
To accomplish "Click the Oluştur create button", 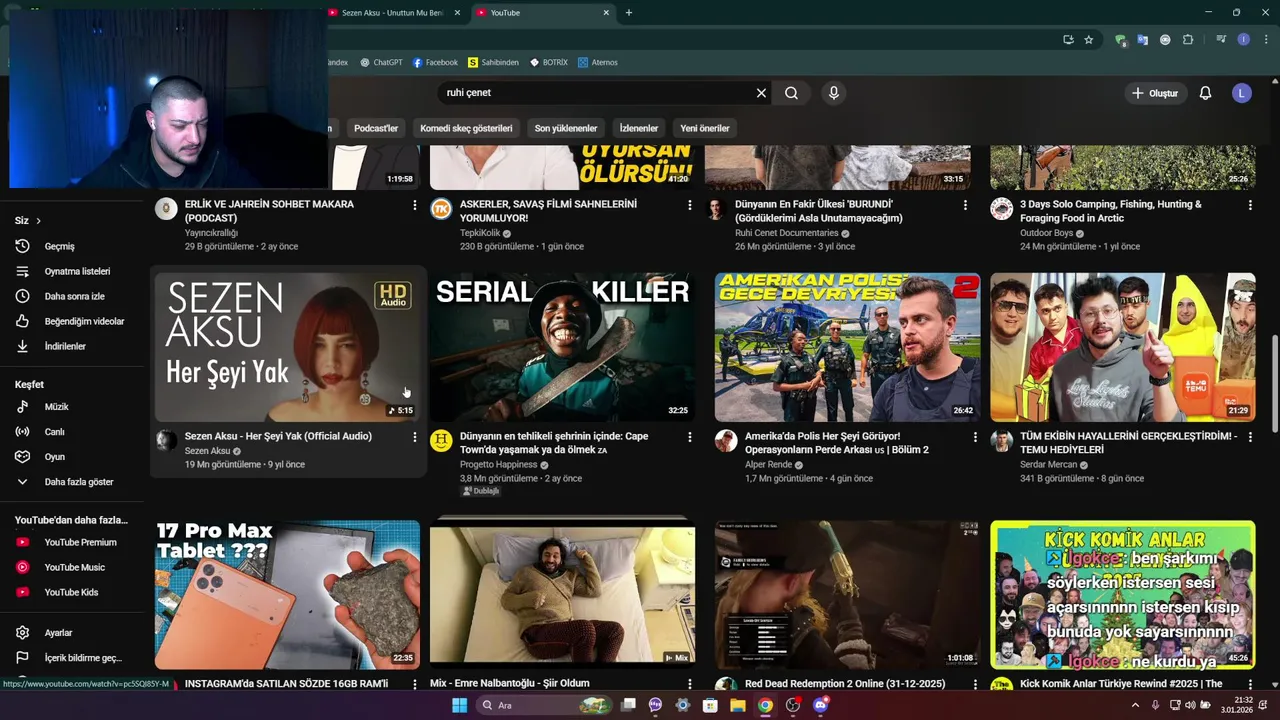I will click(x=1154, y=93).
